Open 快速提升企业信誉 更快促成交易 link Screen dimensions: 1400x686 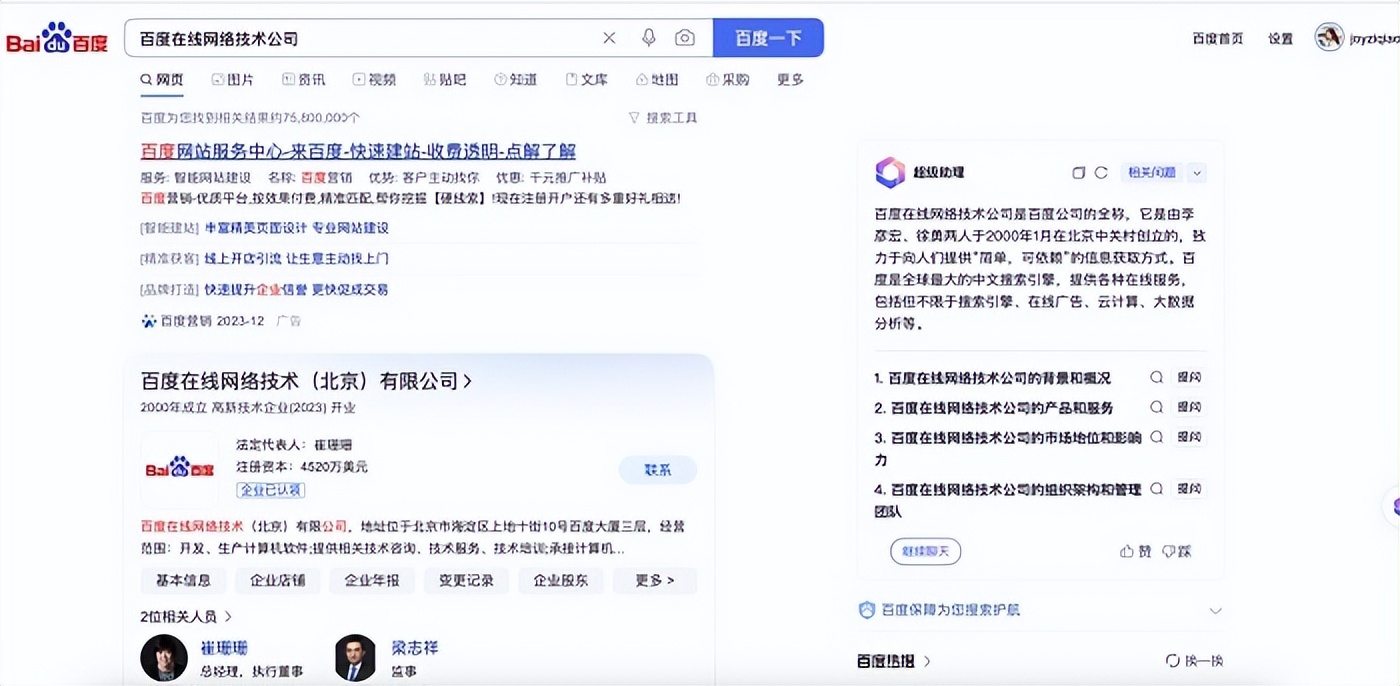(x=297, y=290)
